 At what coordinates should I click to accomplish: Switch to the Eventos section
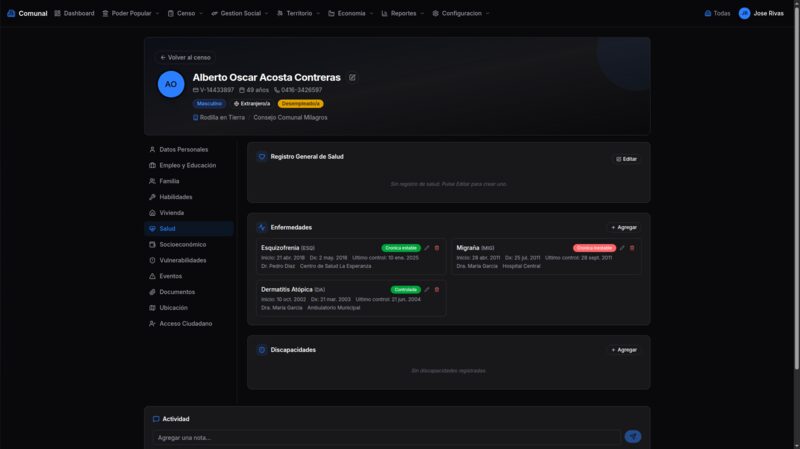[189, 276]
